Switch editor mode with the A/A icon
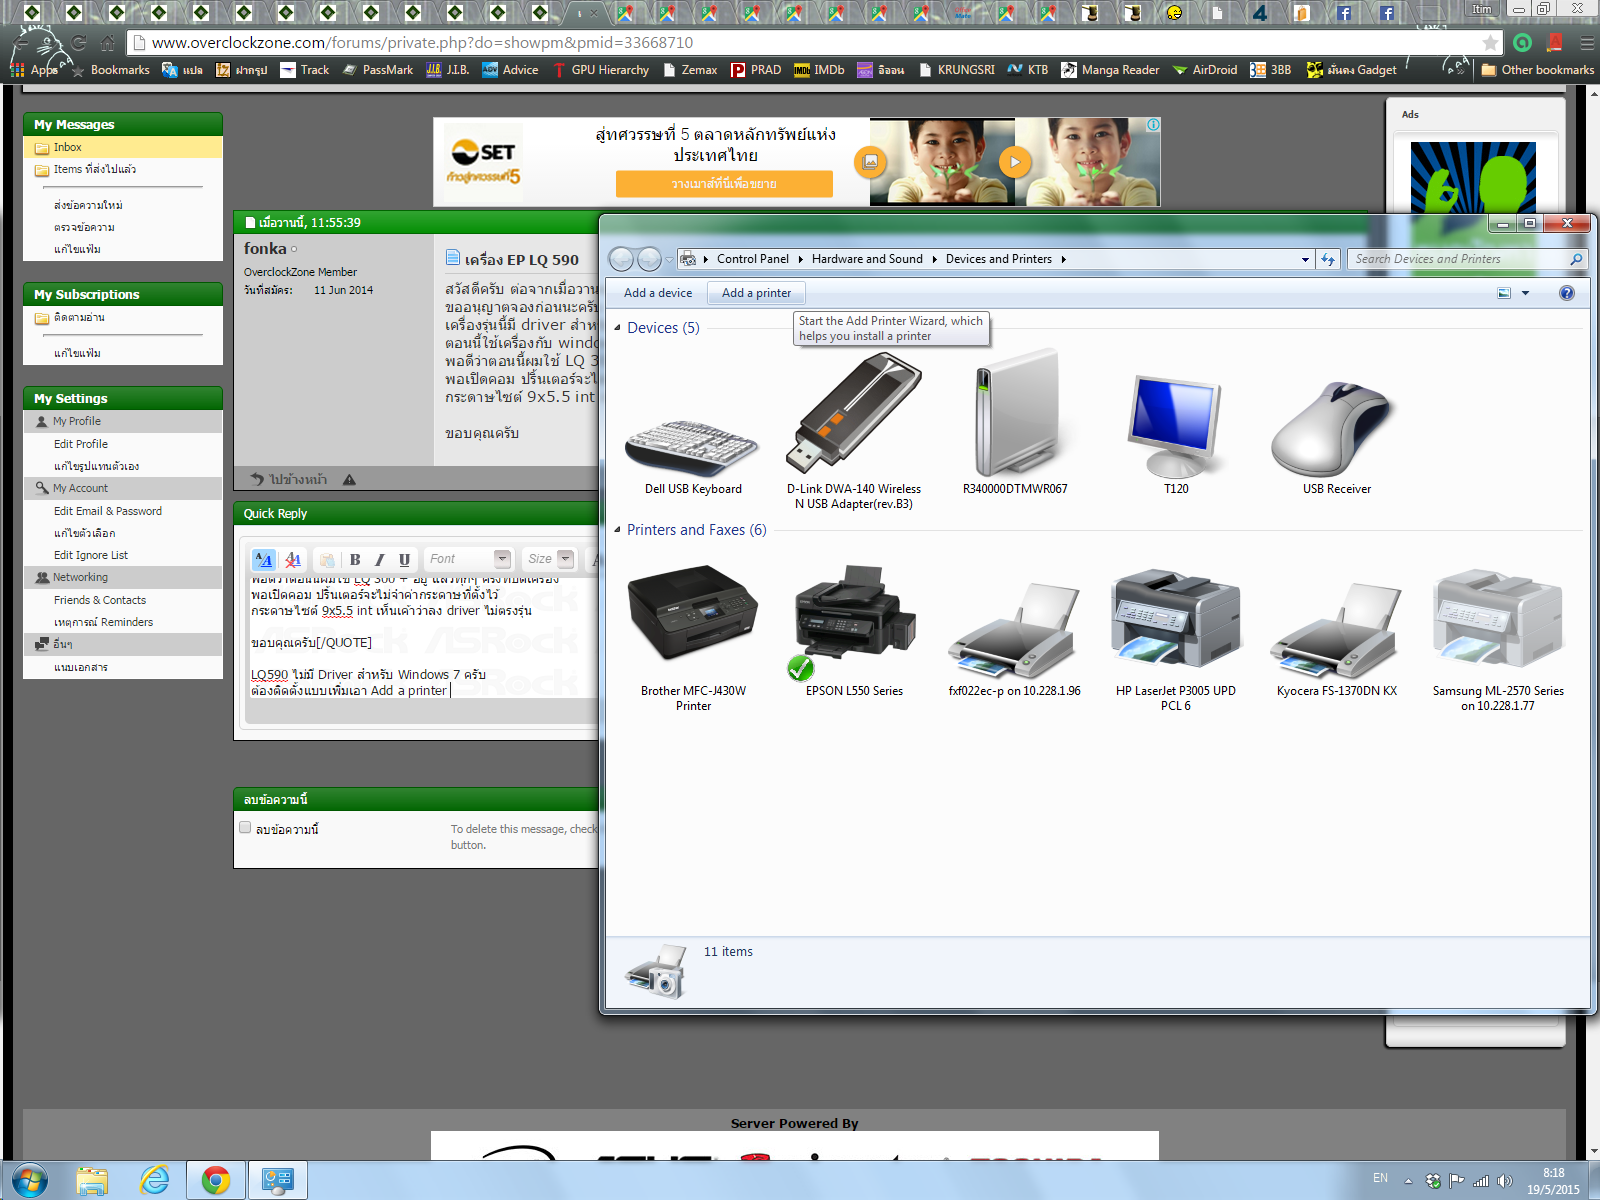The height and width of the screenshot is (1200, 1600). (264, 560)
